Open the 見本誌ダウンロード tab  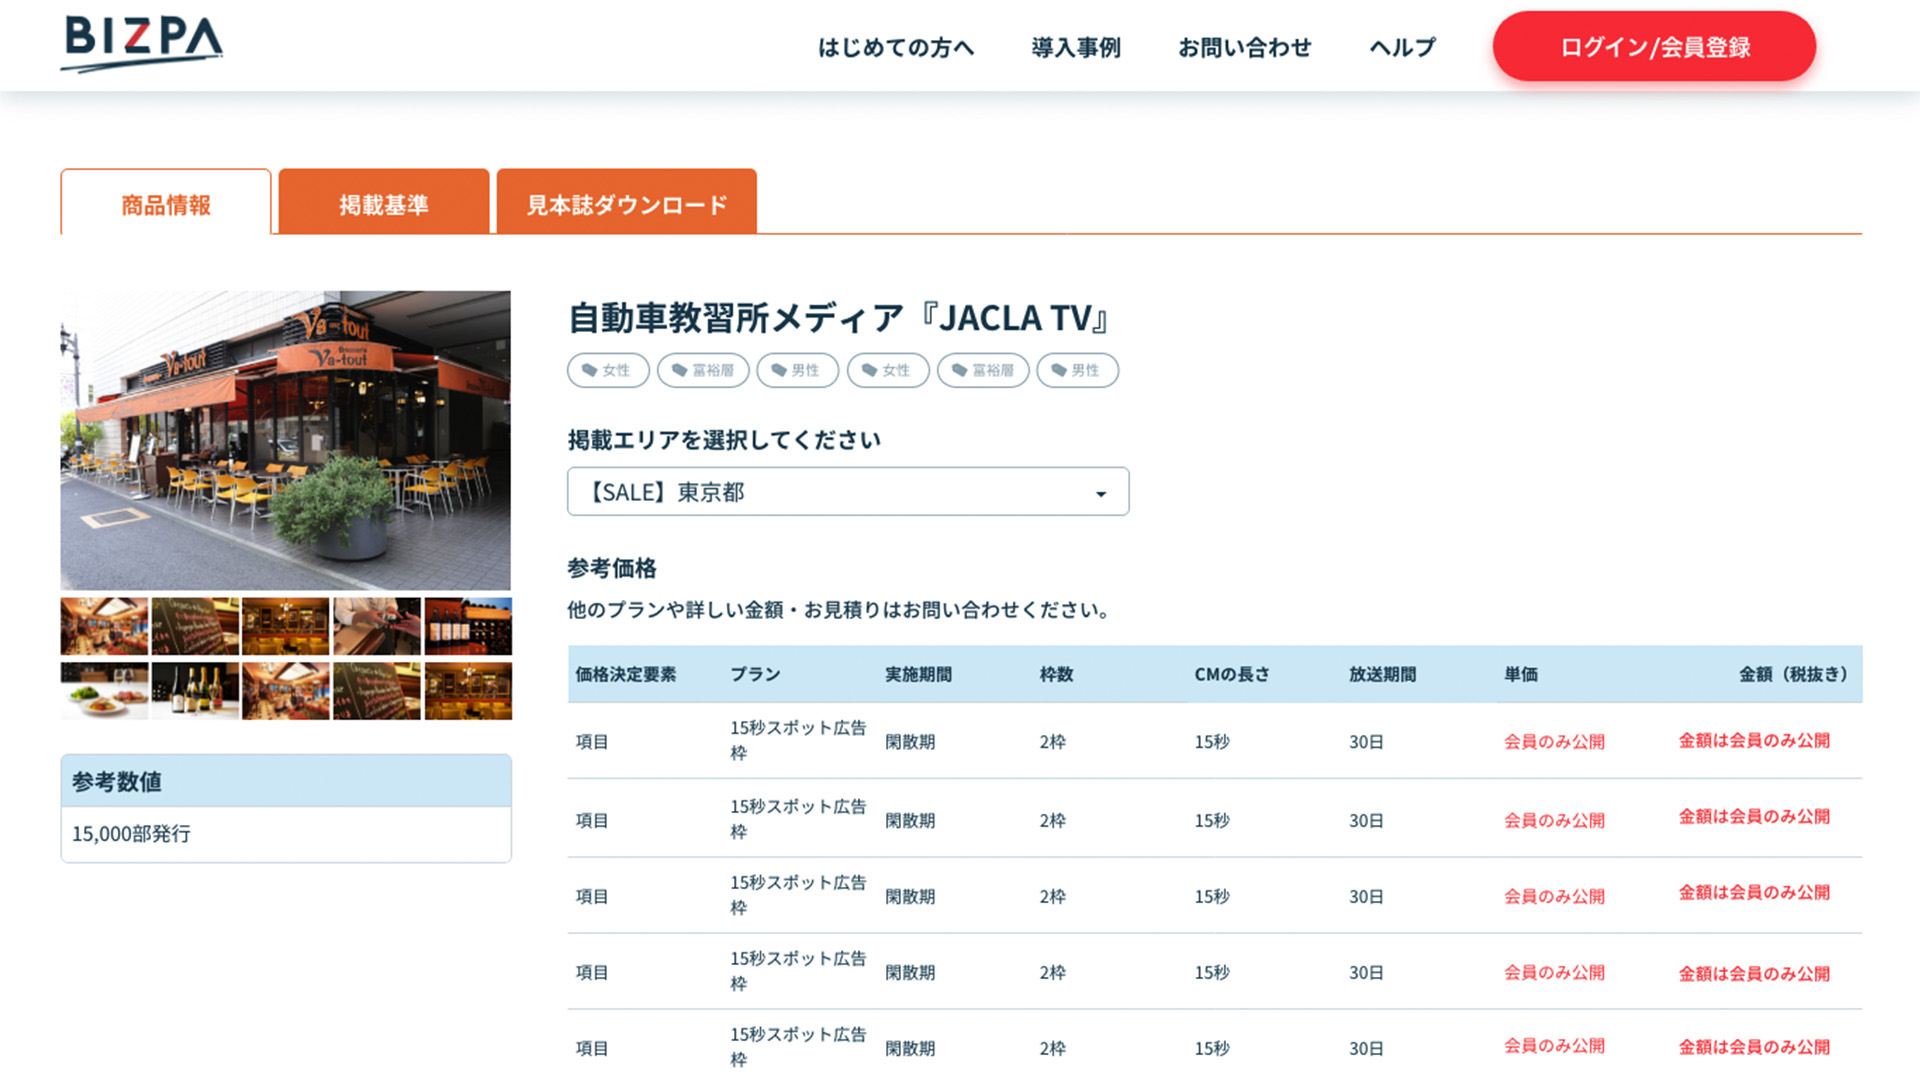pos(626,203)
